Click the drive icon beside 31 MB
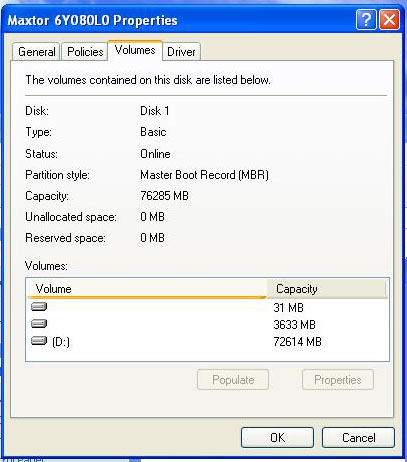 pos(39,306)
